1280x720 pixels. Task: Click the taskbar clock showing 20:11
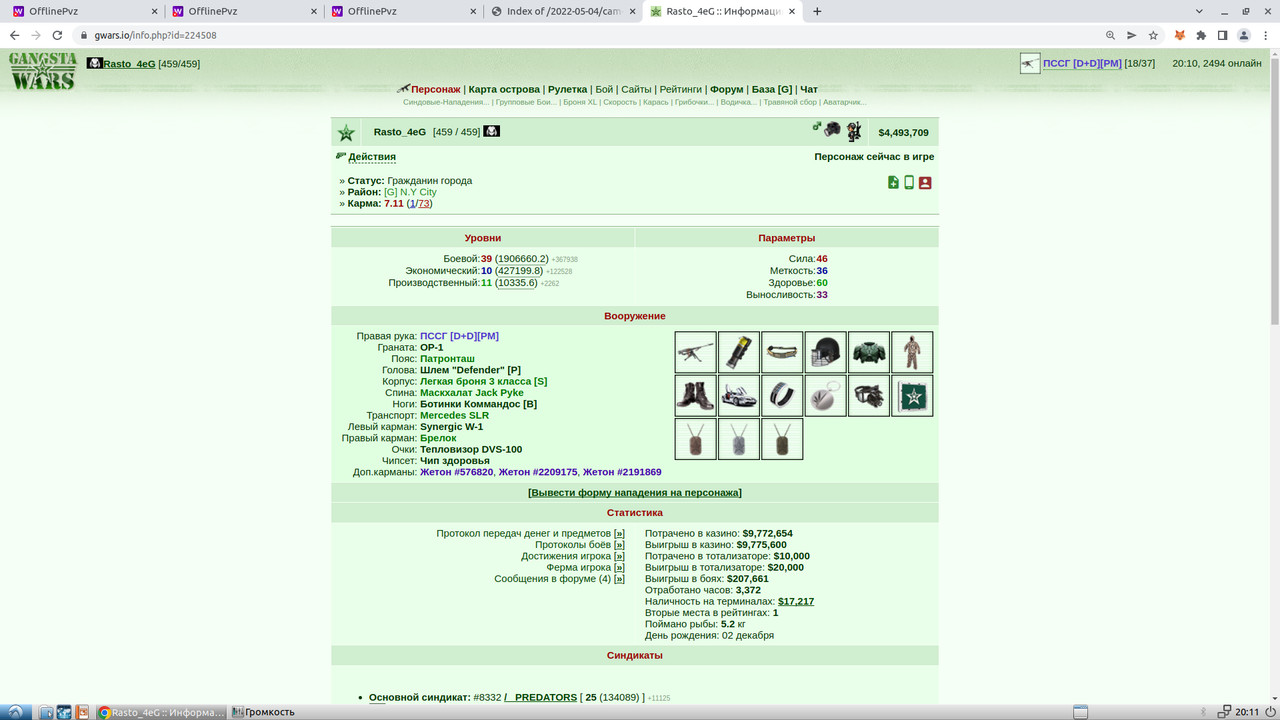(1246, 712)
